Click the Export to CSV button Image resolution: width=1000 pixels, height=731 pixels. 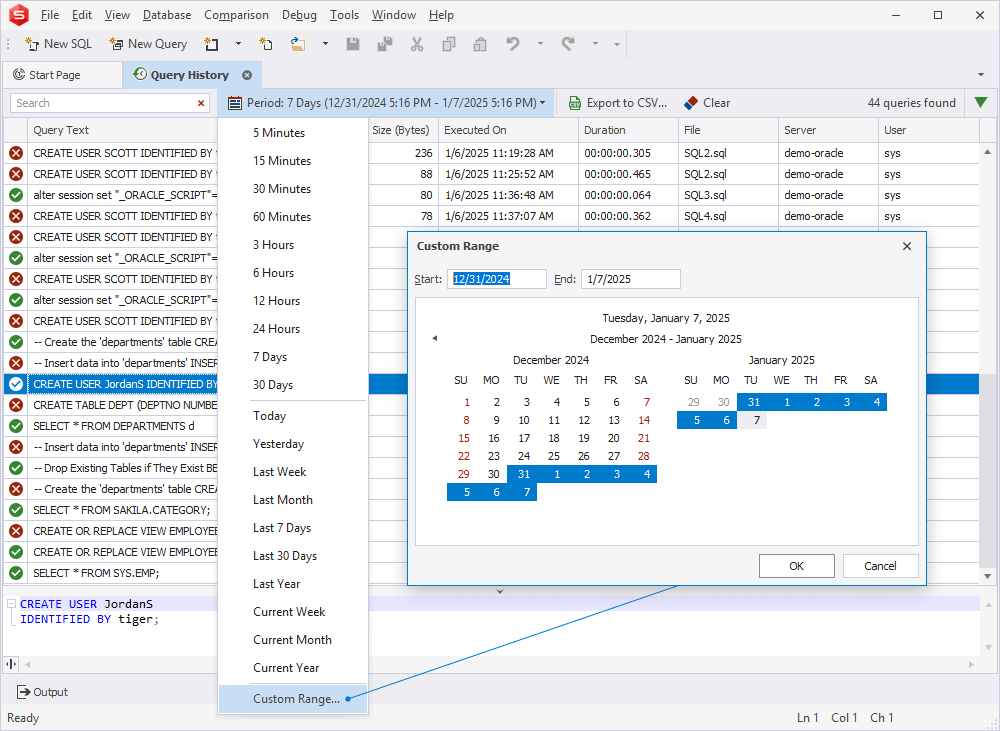[x=617, y=103]
